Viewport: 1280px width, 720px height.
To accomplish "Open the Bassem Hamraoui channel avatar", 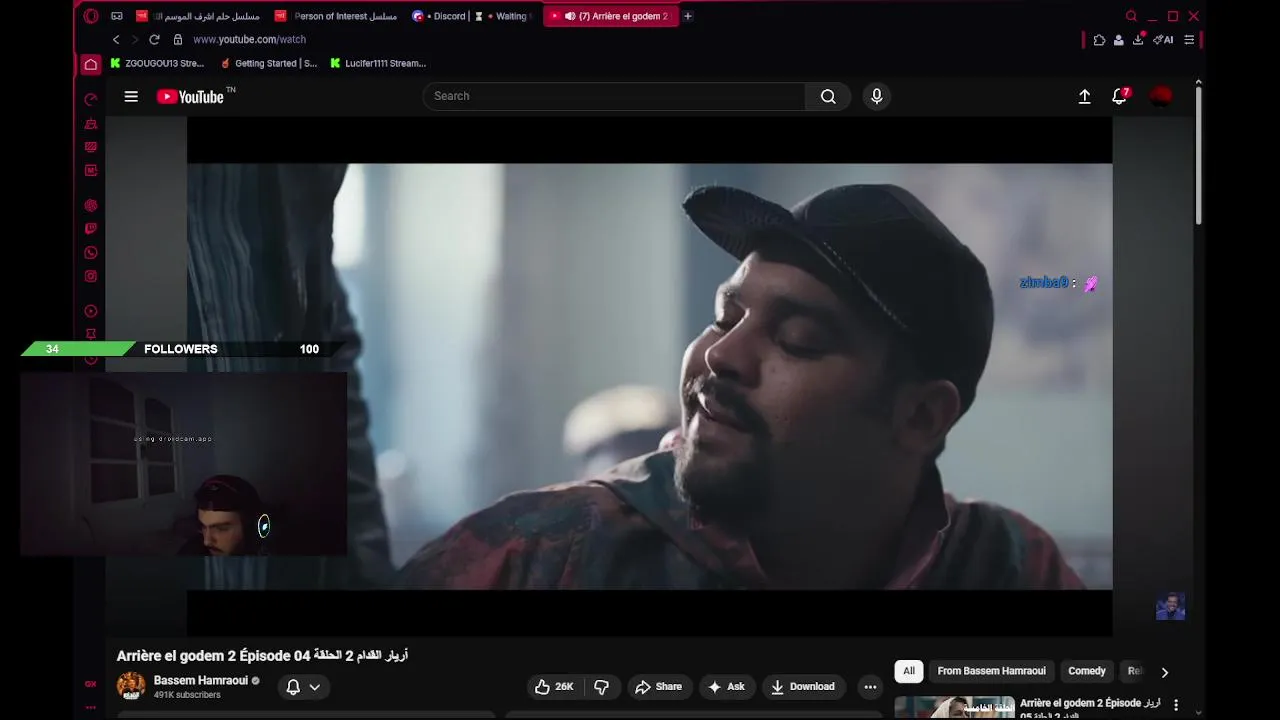I will pos(131,686).
